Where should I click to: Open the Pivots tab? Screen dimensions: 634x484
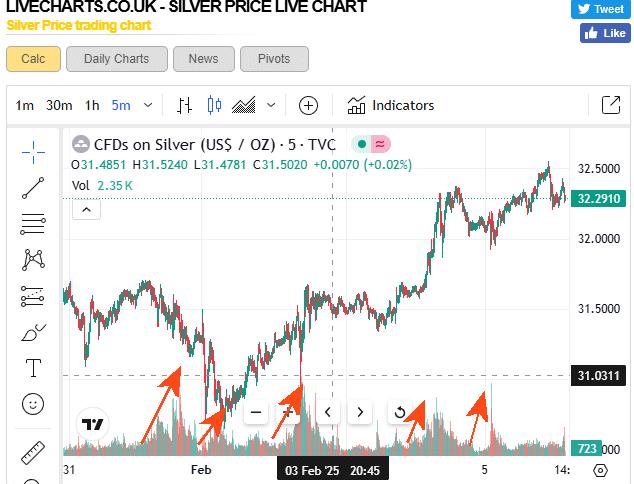[274, 59]
